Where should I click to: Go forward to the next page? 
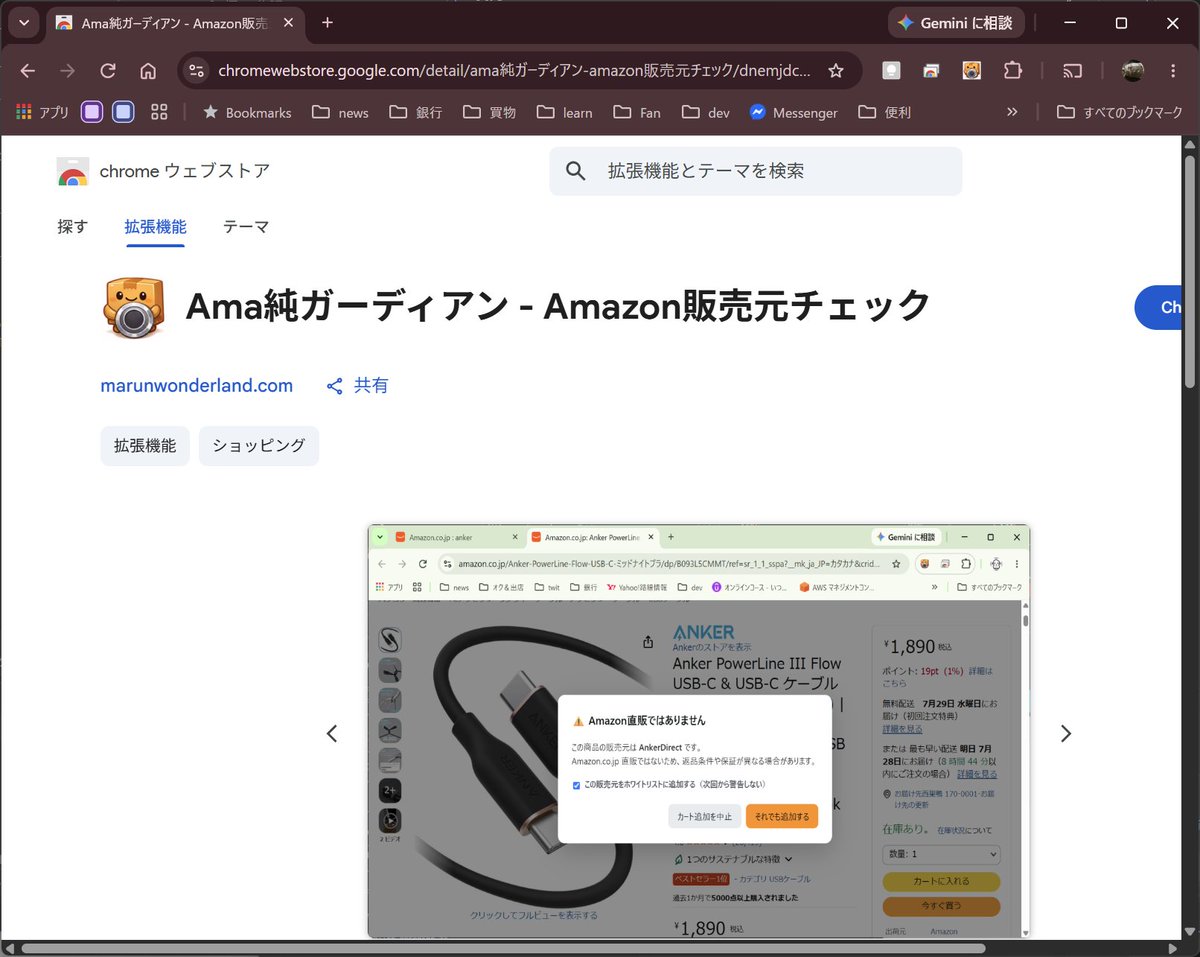point(68,70)
